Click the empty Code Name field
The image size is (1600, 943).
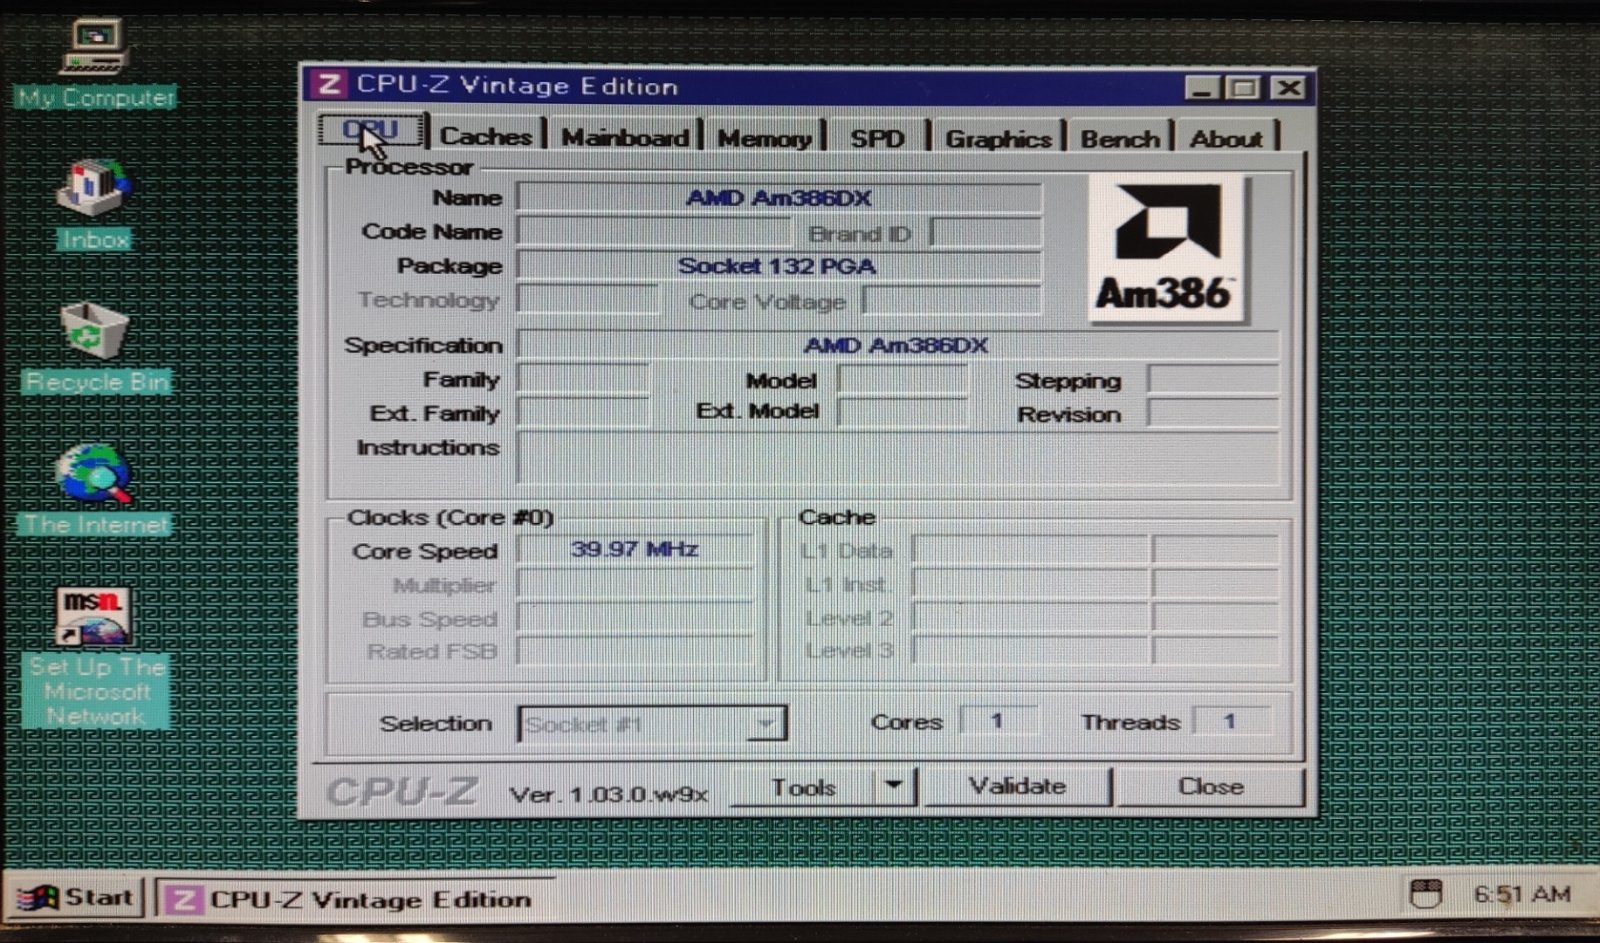pyautogui.click(x=653, y=232)
